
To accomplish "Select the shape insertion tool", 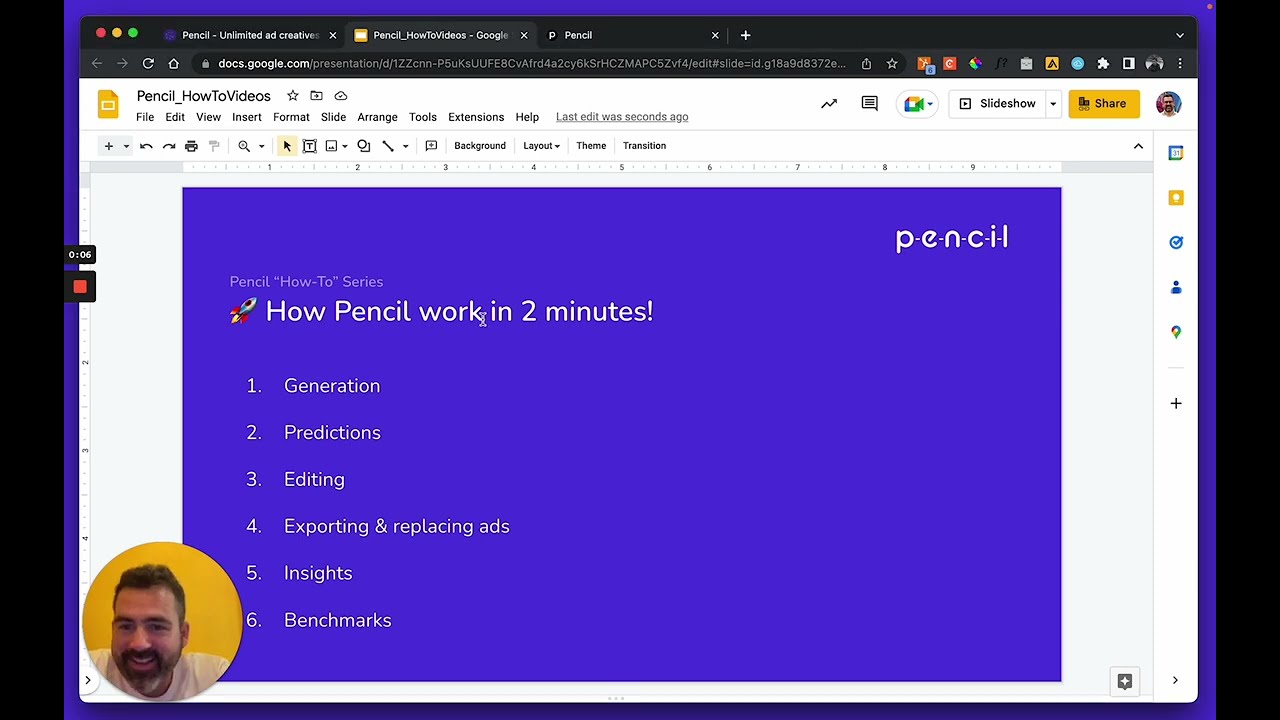I will [x=363, y=145].
